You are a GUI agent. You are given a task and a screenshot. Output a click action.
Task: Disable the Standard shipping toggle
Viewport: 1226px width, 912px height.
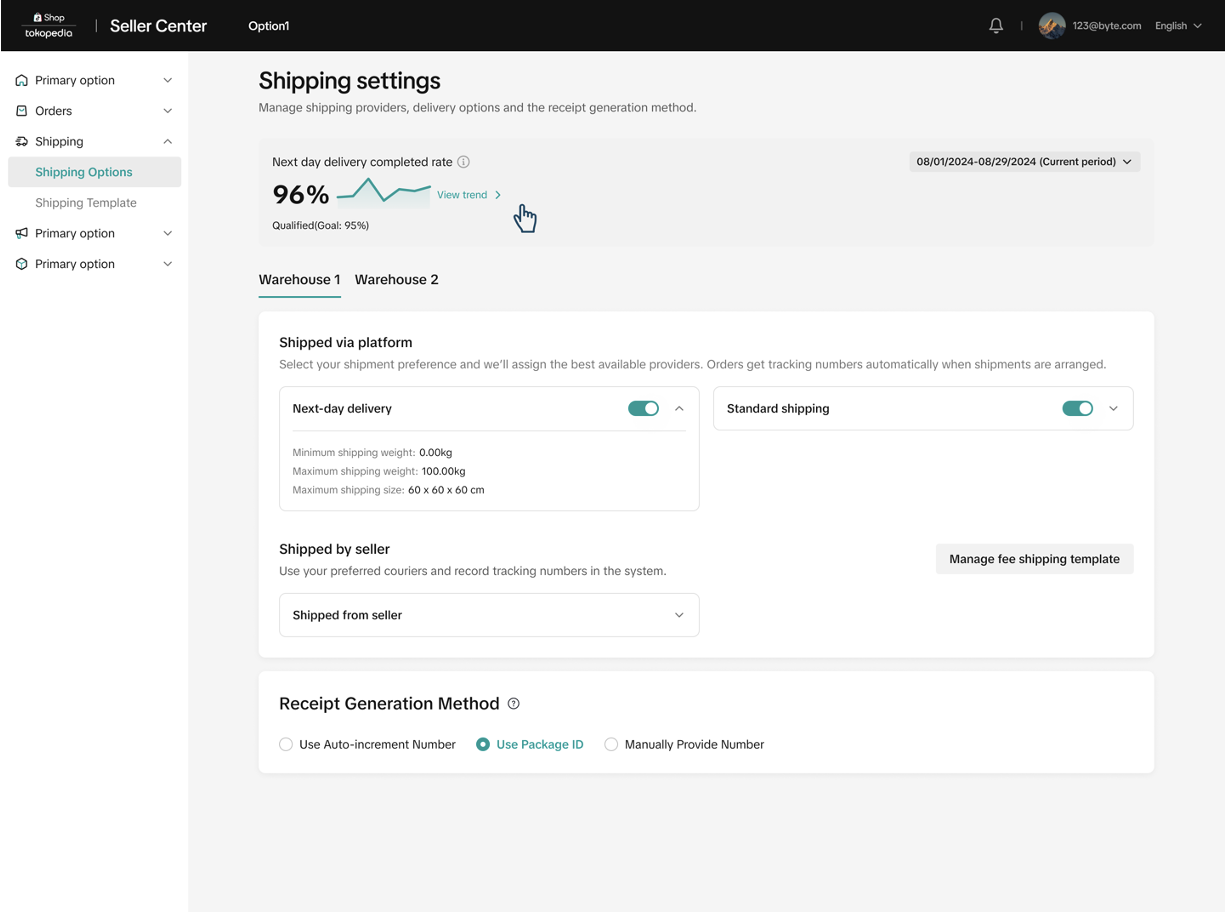tap(1077, 409)
